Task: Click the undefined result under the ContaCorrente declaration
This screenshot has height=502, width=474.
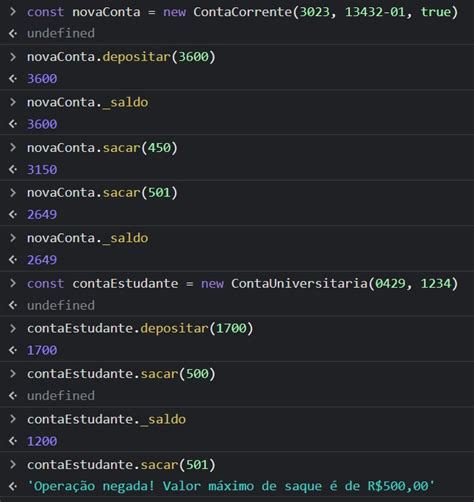Action: pyautogui.click(x=61, y=33)
